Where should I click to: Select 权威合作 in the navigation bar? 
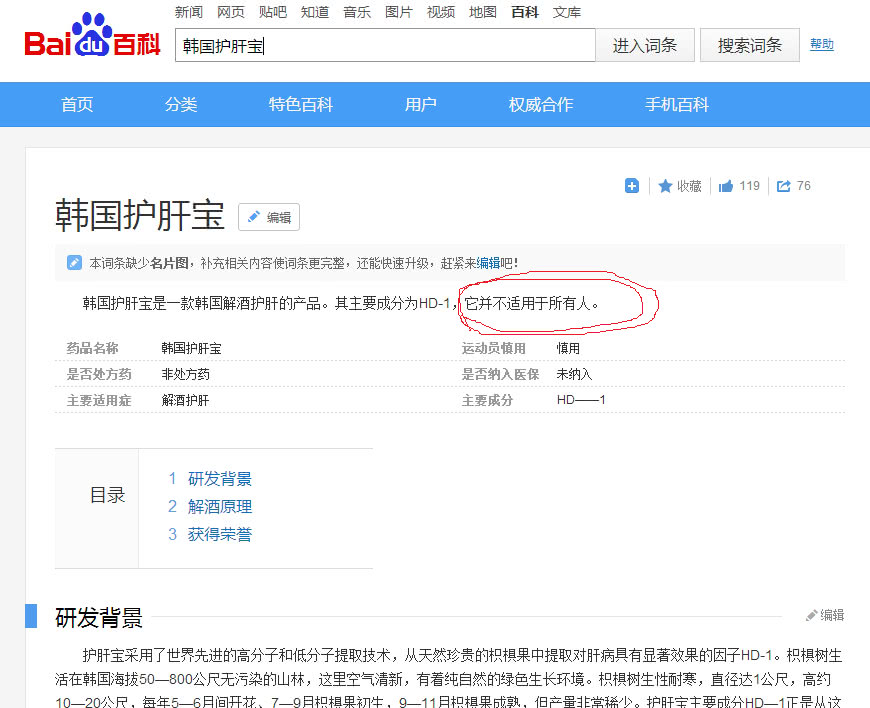tap(540, 104)
